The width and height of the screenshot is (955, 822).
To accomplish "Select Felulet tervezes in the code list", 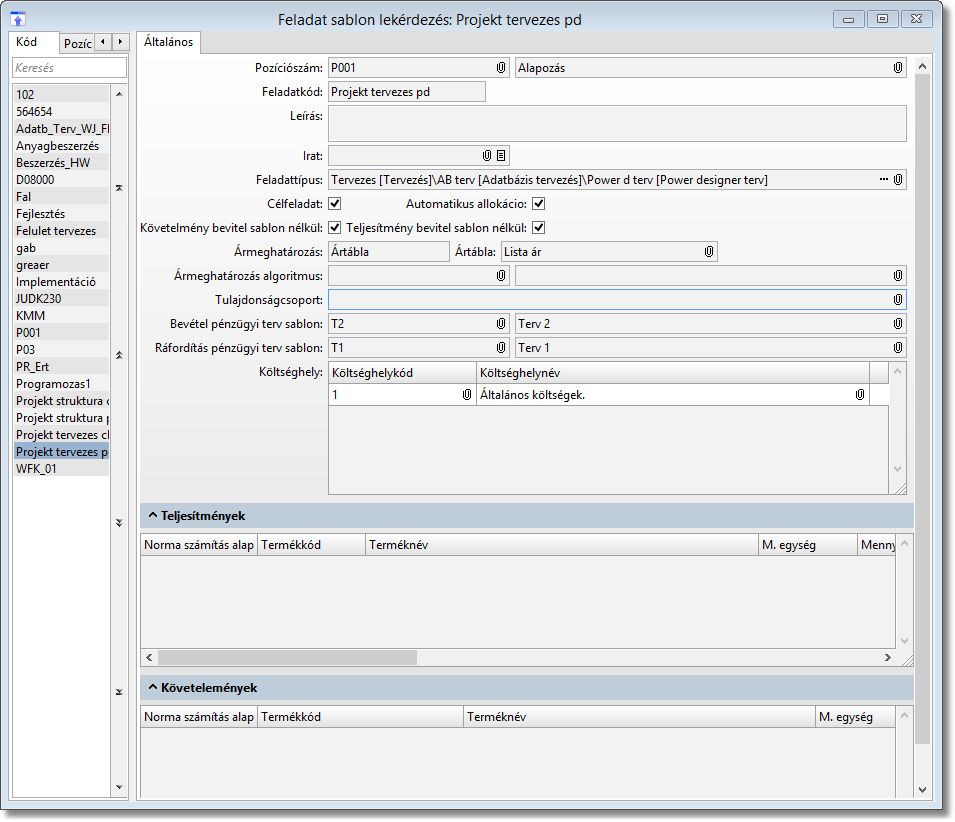I will [x=57, y=231].
